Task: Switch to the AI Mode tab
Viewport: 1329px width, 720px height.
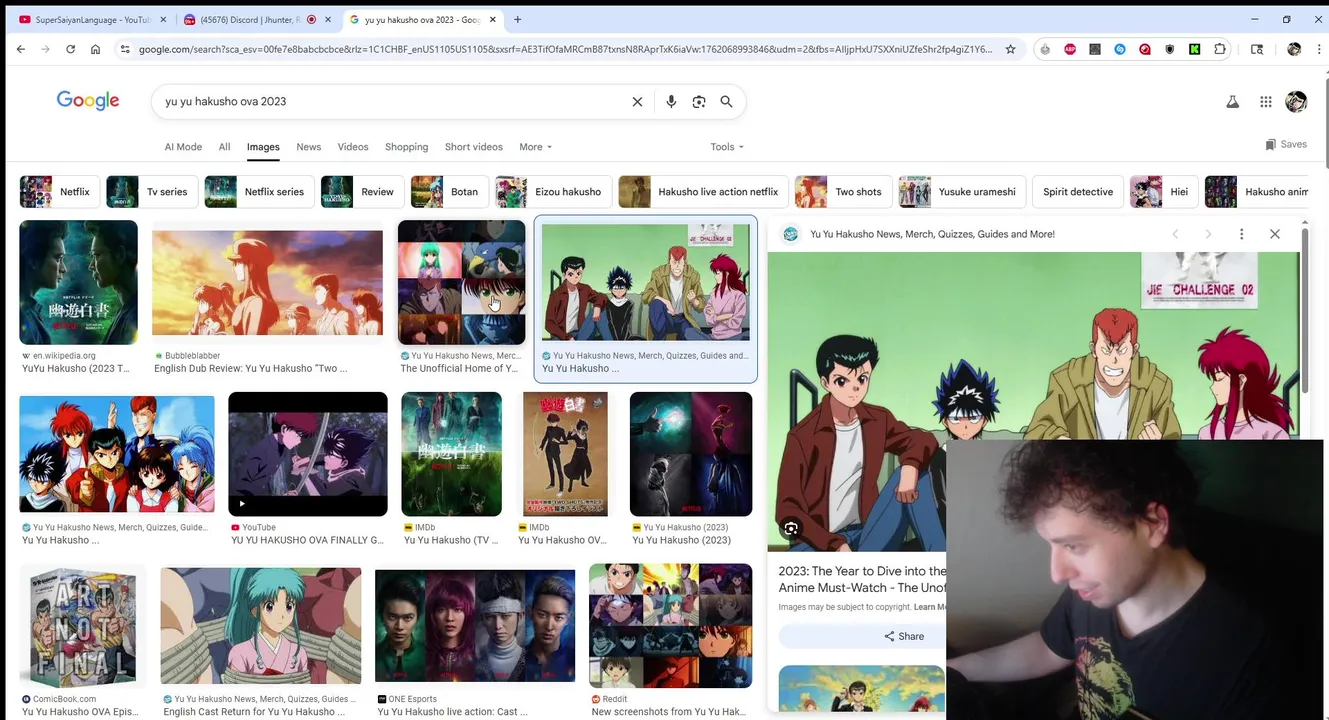Action: [183, 147]
